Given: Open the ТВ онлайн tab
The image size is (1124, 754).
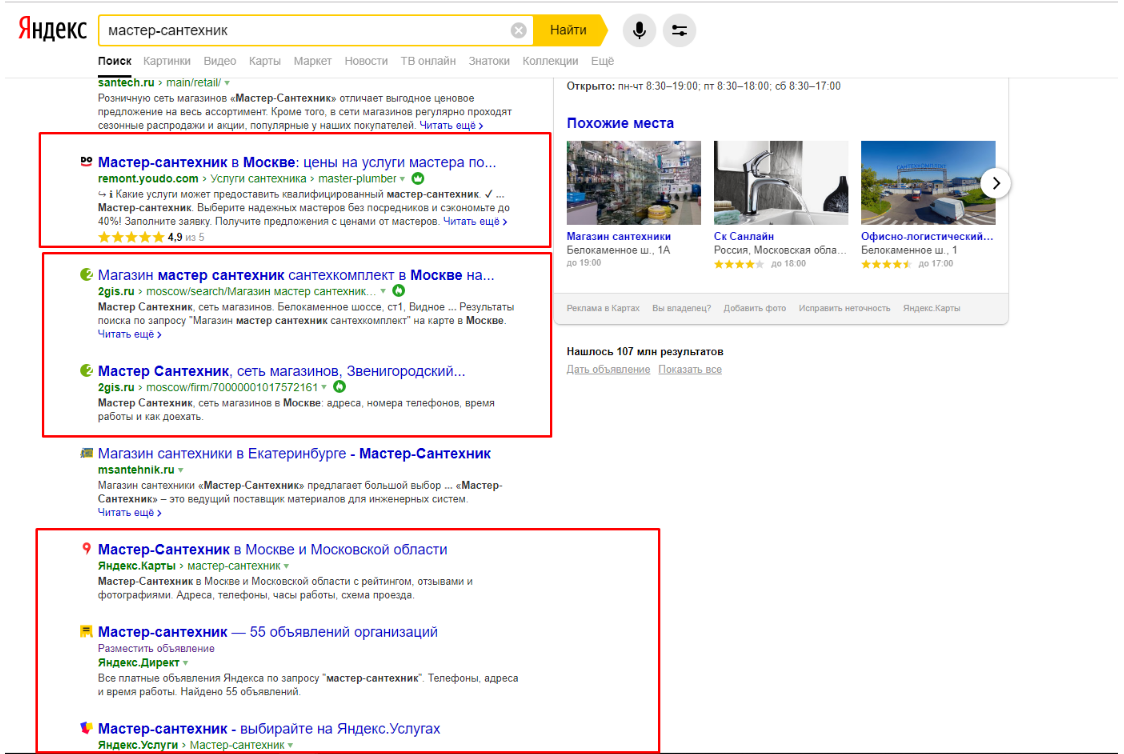Looking at the screenshot, I should 428,61.
